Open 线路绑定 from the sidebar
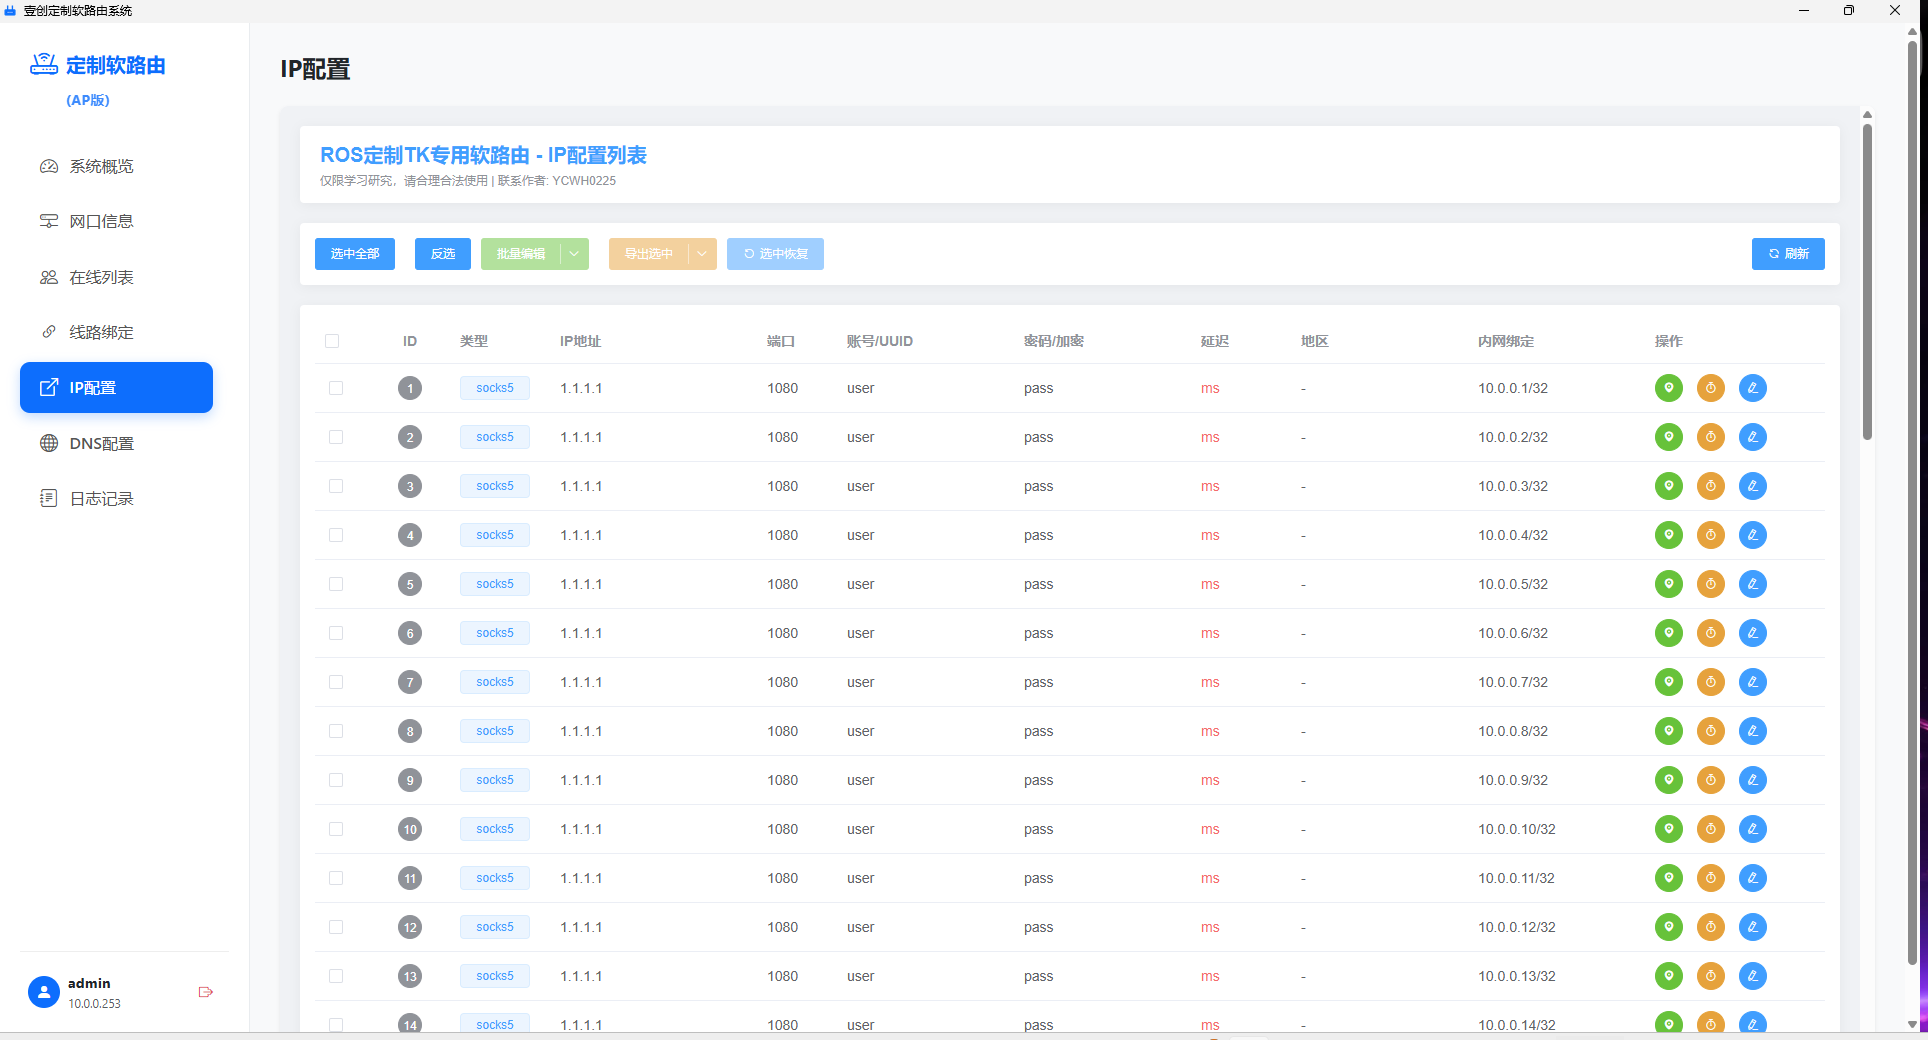 [x=101, y=332]
